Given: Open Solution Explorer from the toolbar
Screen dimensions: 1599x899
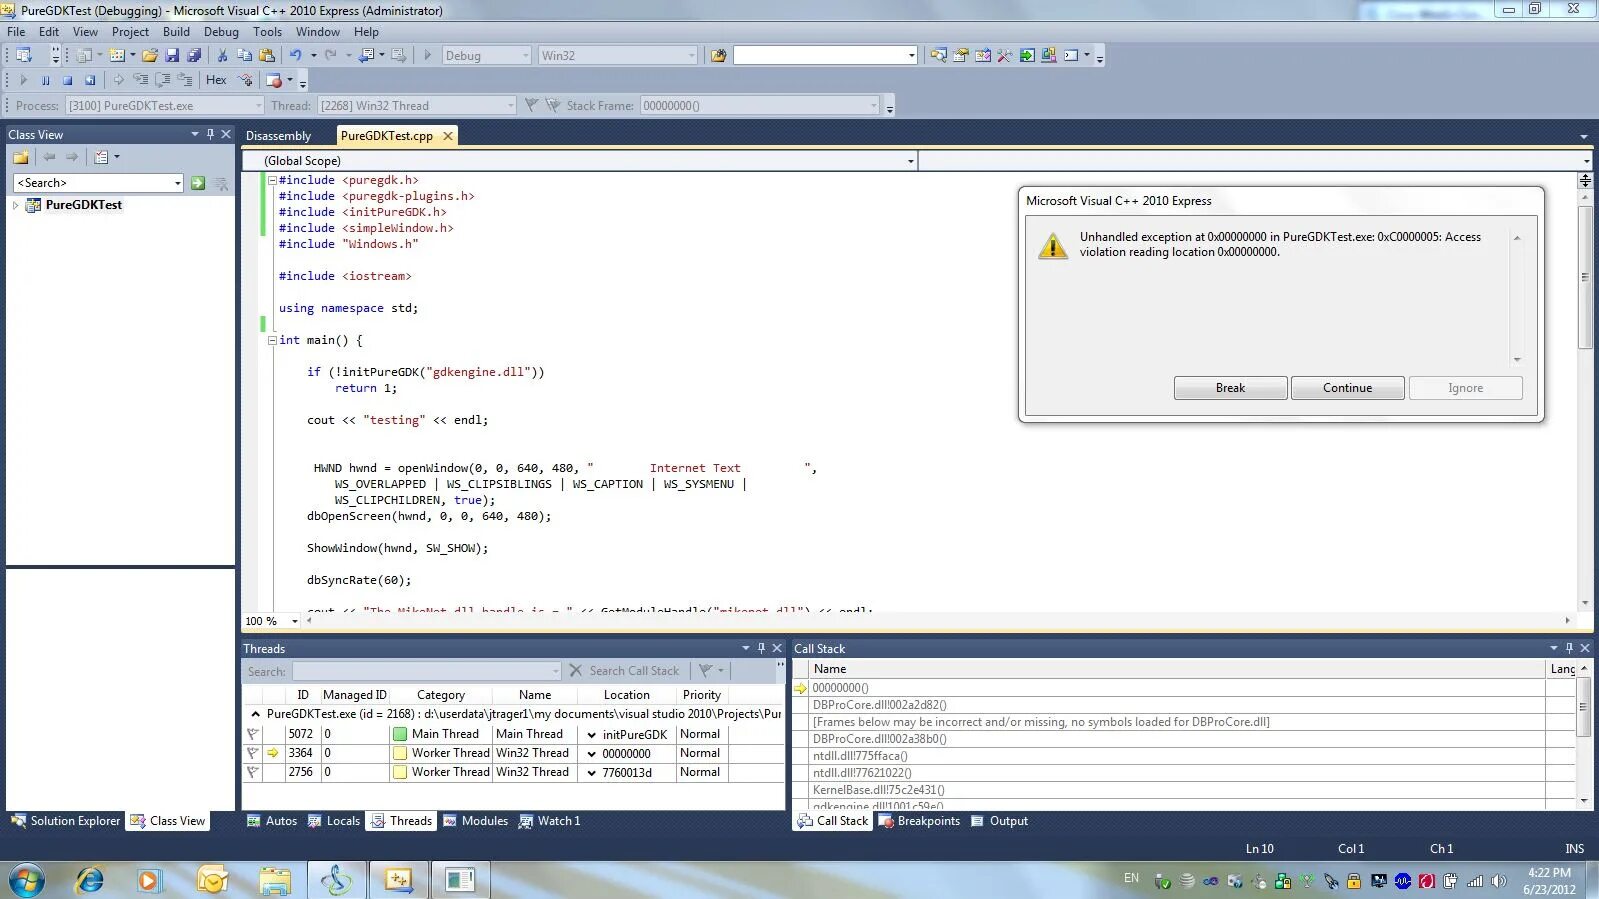Looking at the screenshot, I should [938, 56].
